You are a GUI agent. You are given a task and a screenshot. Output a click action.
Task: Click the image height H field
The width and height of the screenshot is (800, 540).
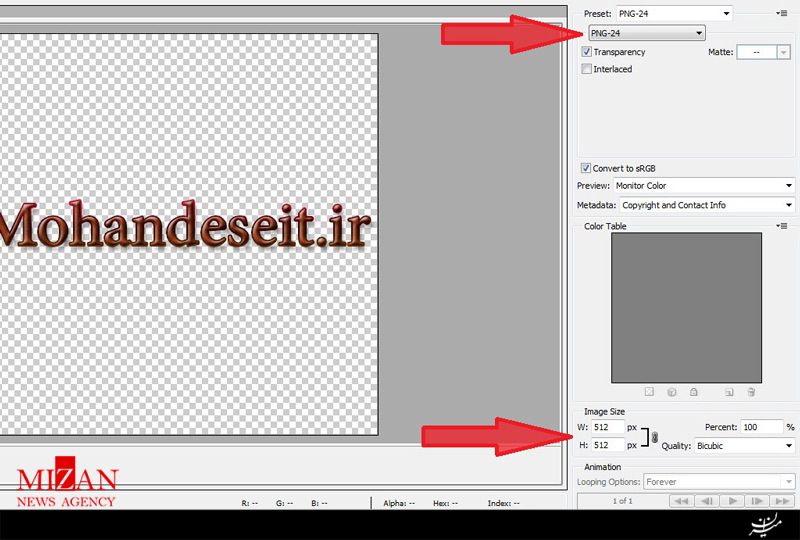(608, 446)
